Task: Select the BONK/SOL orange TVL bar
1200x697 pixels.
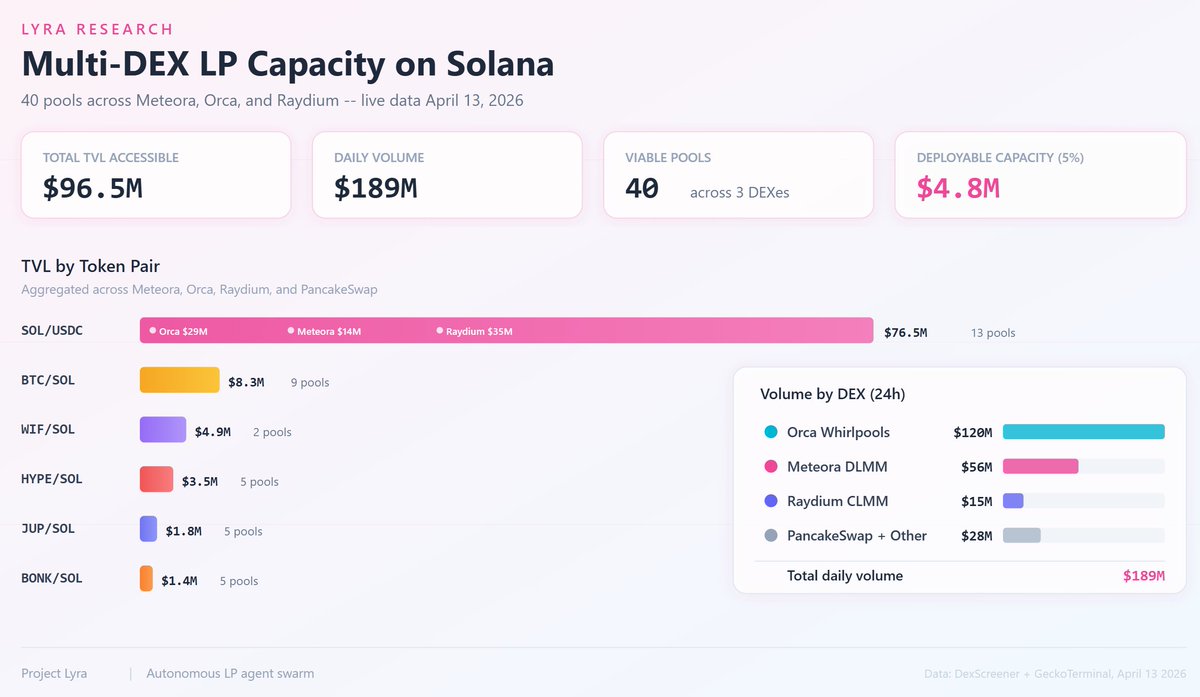Action: pos(146,578)
